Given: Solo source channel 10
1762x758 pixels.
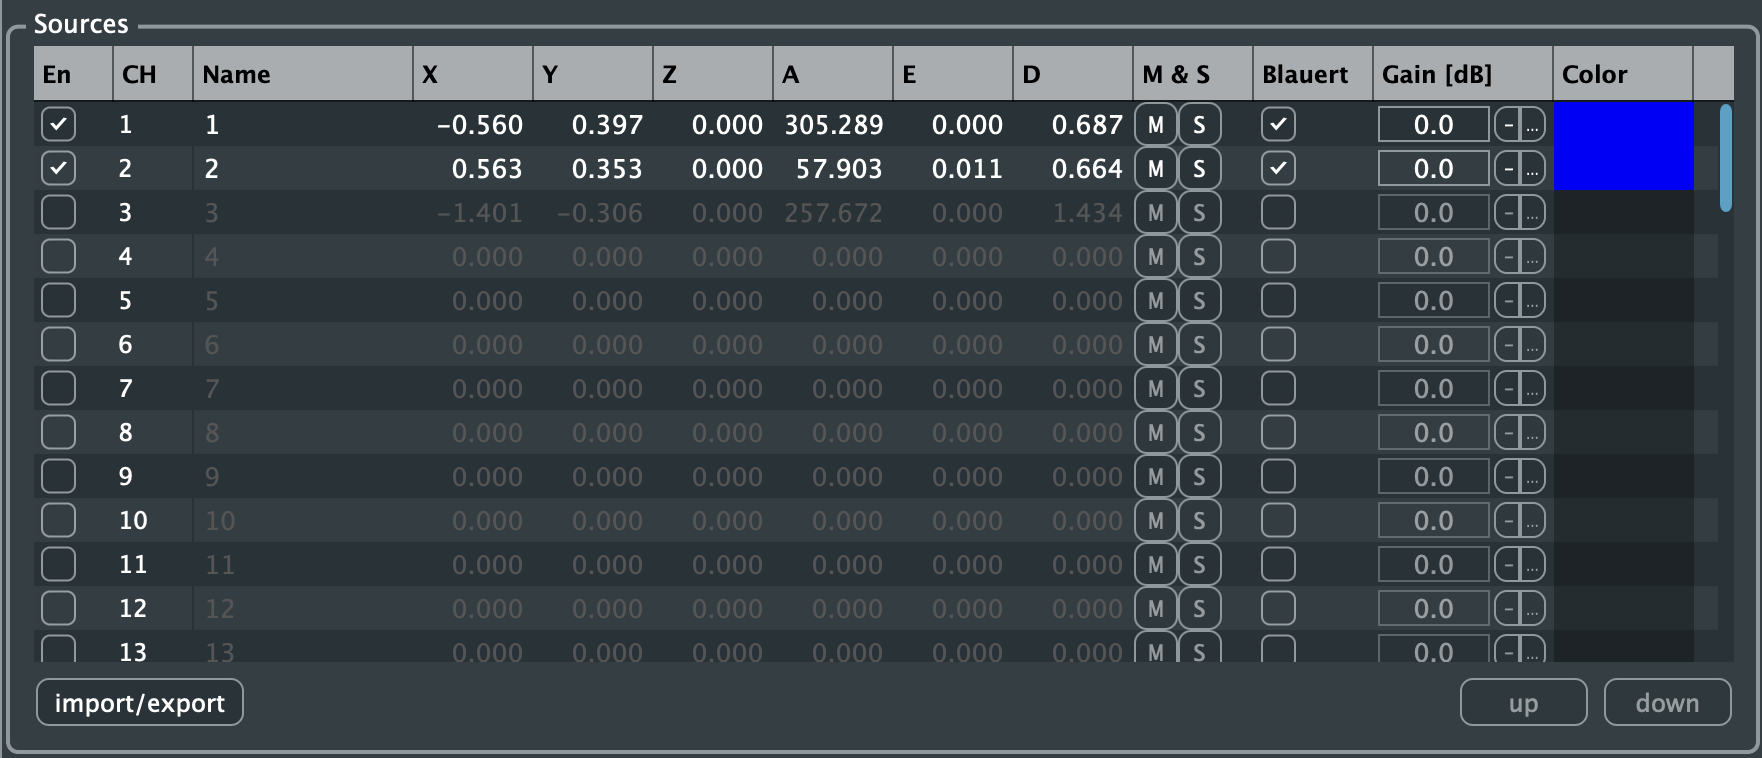Looking at the screenshot, I should point(1200,521).
